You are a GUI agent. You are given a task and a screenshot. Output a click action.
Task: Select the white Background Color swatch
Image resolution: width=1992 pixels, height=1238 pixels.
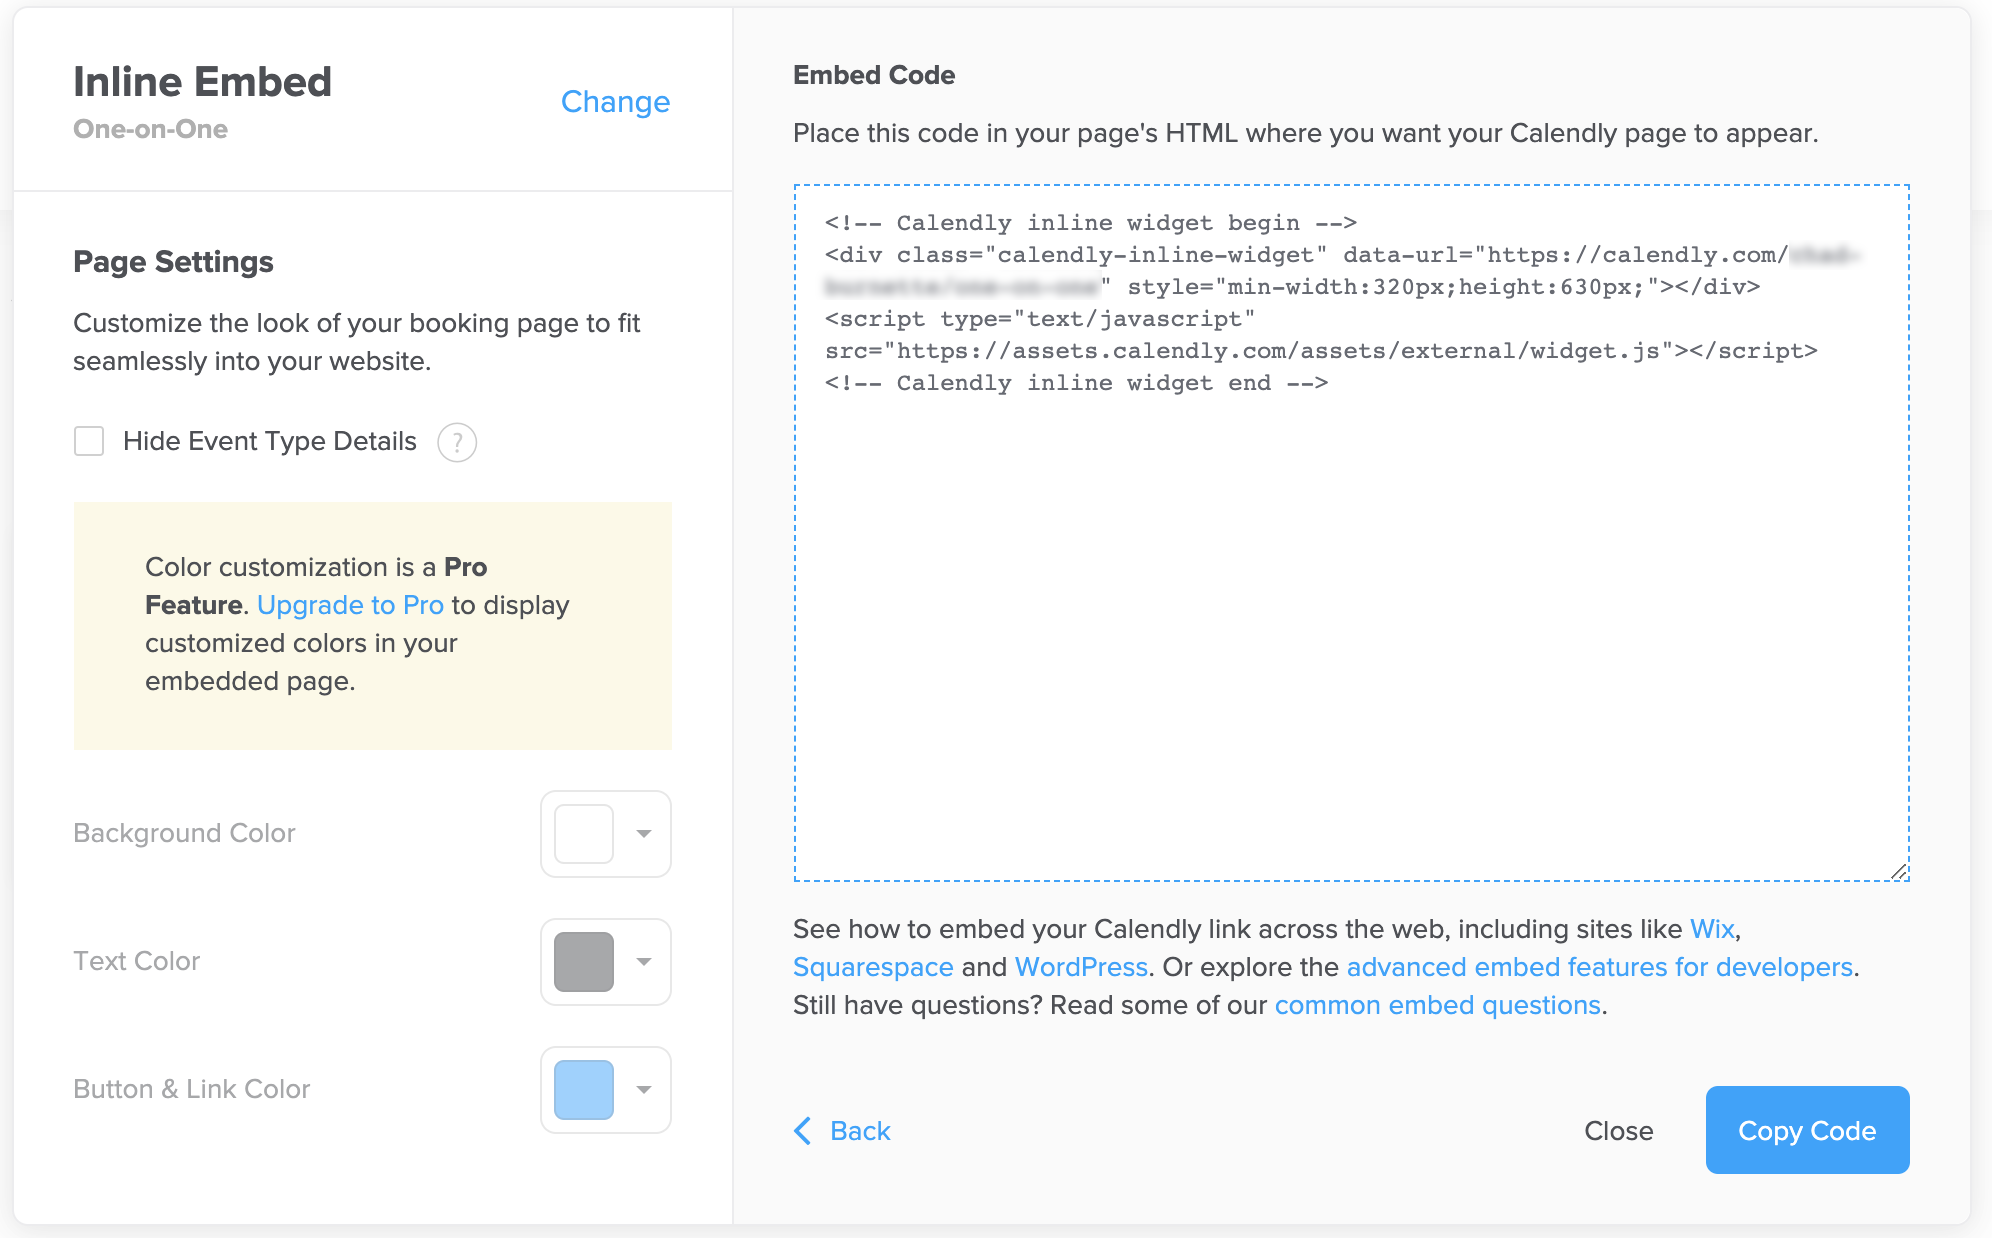pyautogui.click(x=584, y=834)
